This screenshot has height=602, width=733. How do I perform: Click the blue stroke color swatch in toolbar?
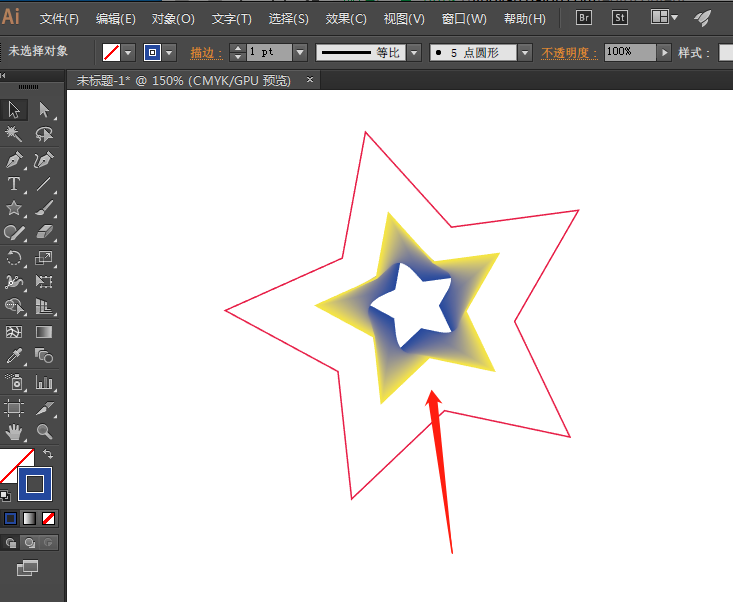click(35, 484)
